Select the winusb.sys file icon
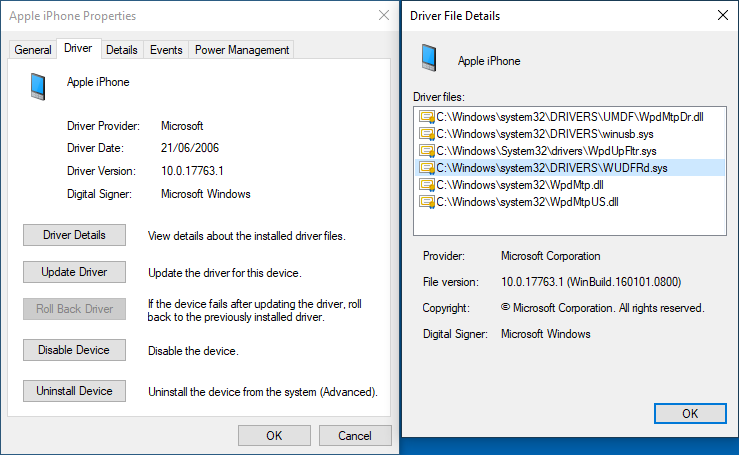739x455 pixels. point(427,134)
